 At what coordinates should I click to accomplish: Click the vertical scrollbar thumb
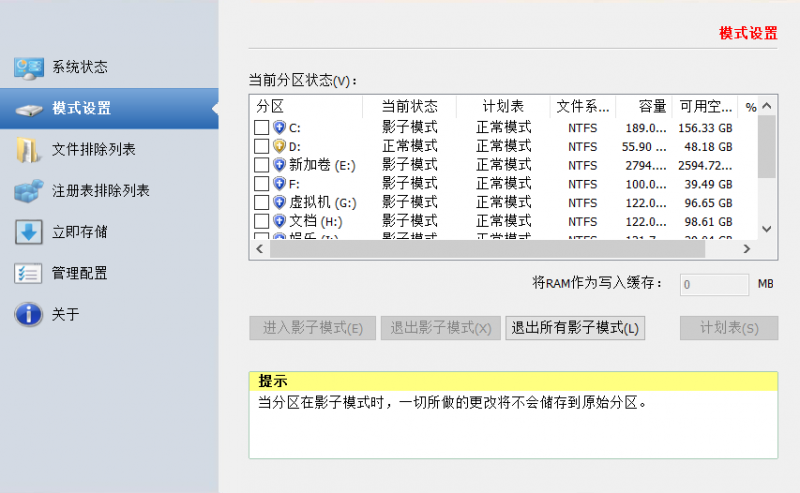coord(767,147)
